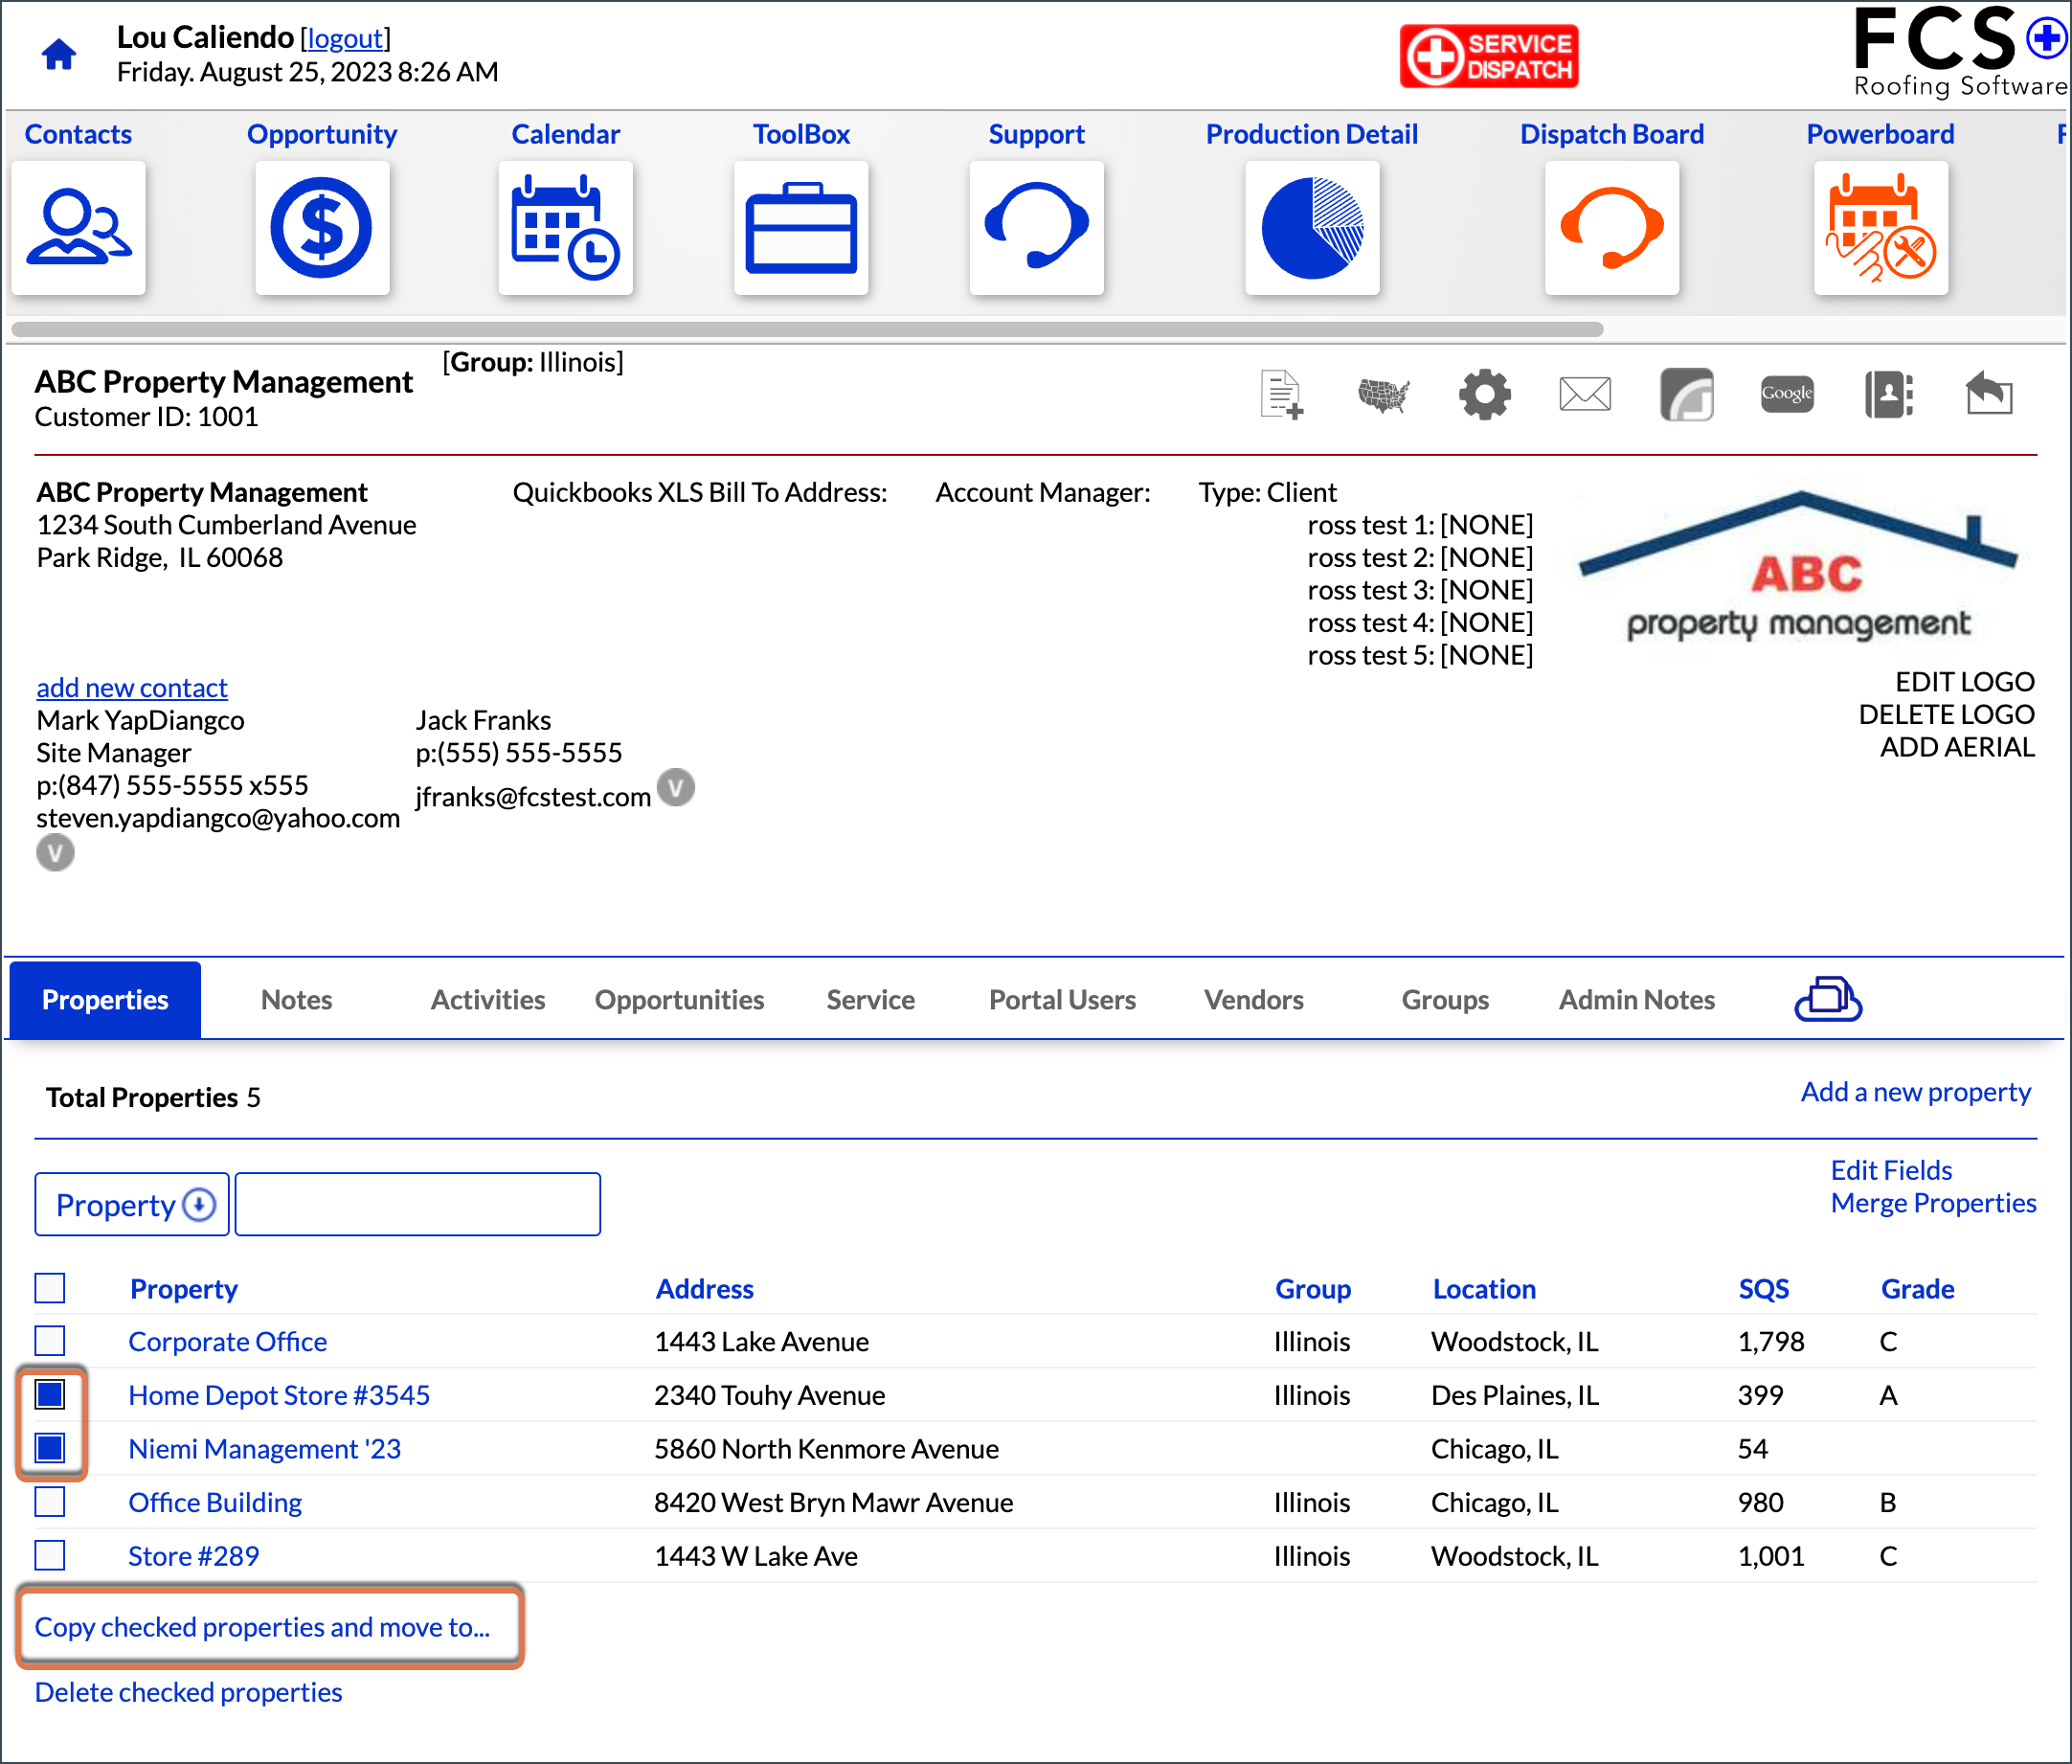
Task: Click the Merge Properties link
Action: click(x=1933, y=1202)
